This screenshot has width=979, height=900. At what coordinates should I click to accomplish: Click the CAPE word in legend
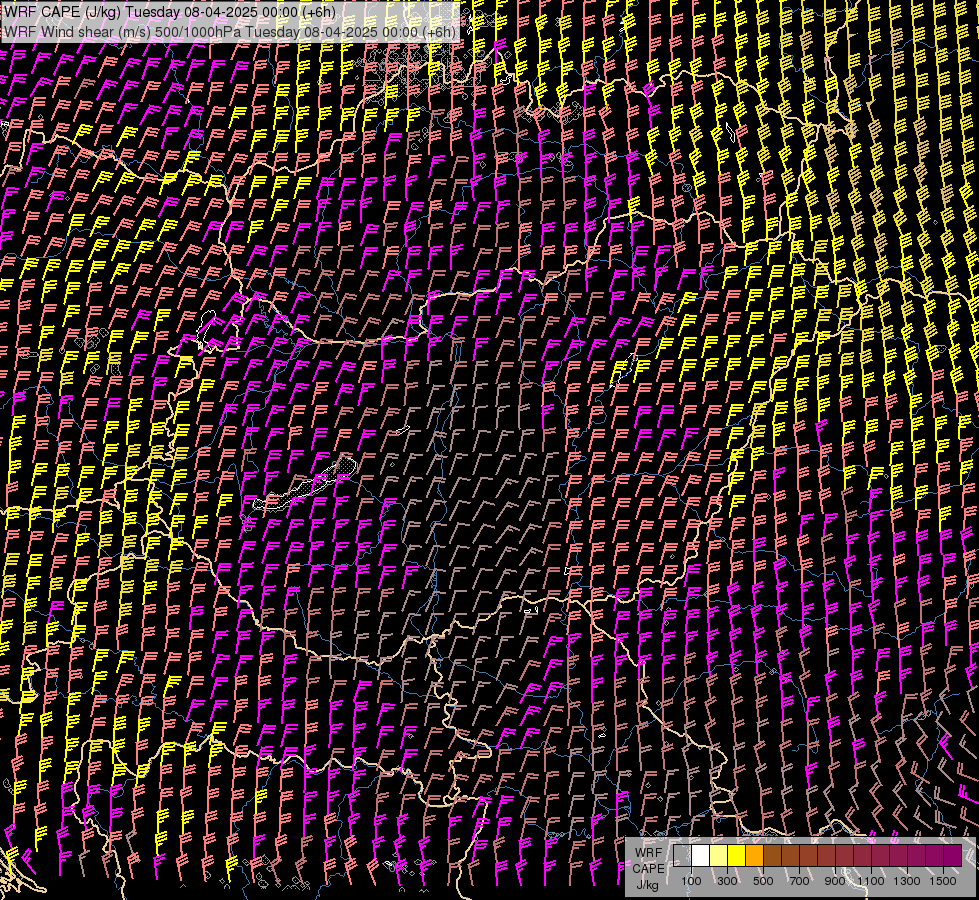(x=648, y=869)
